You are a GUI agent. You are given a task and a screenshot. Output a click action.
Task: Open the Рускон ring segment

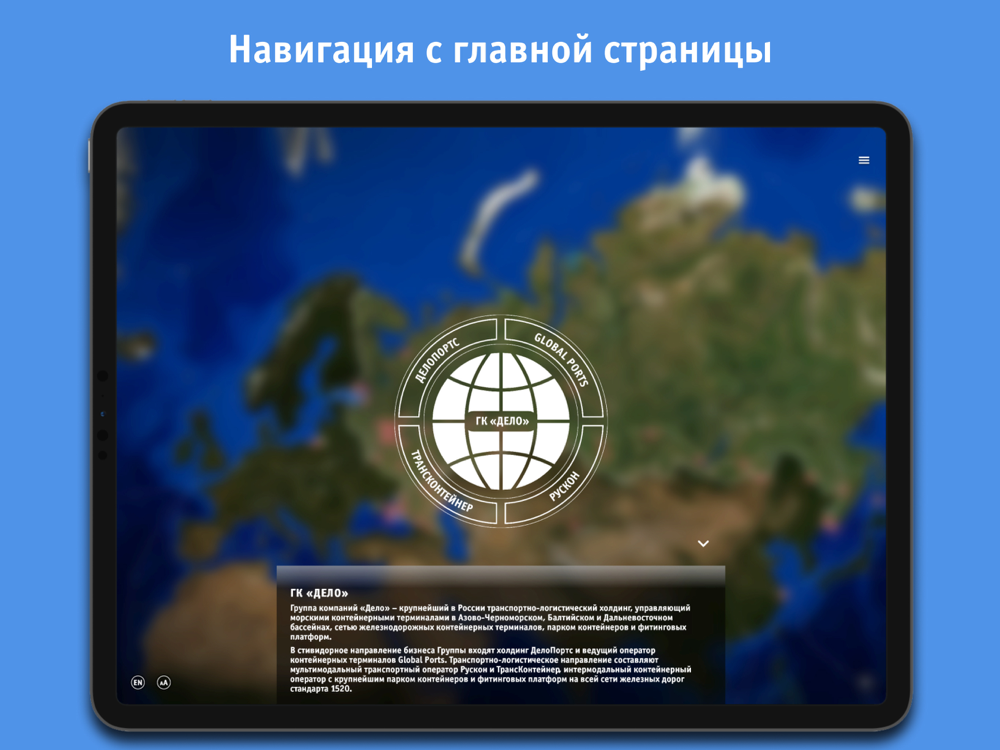tap(562, 482)
